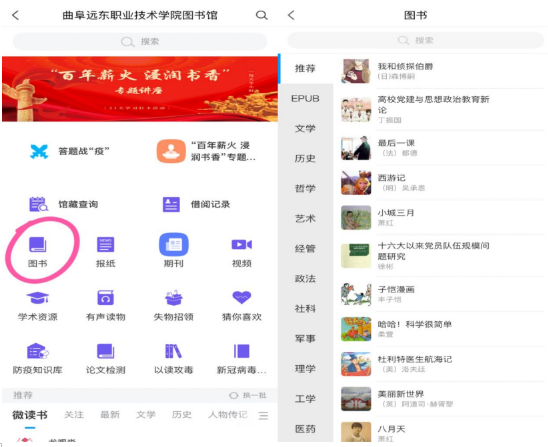548x447 pixels.
Task: Open 学术资源 graduation cap icon
Action: (x=37, y=298)
